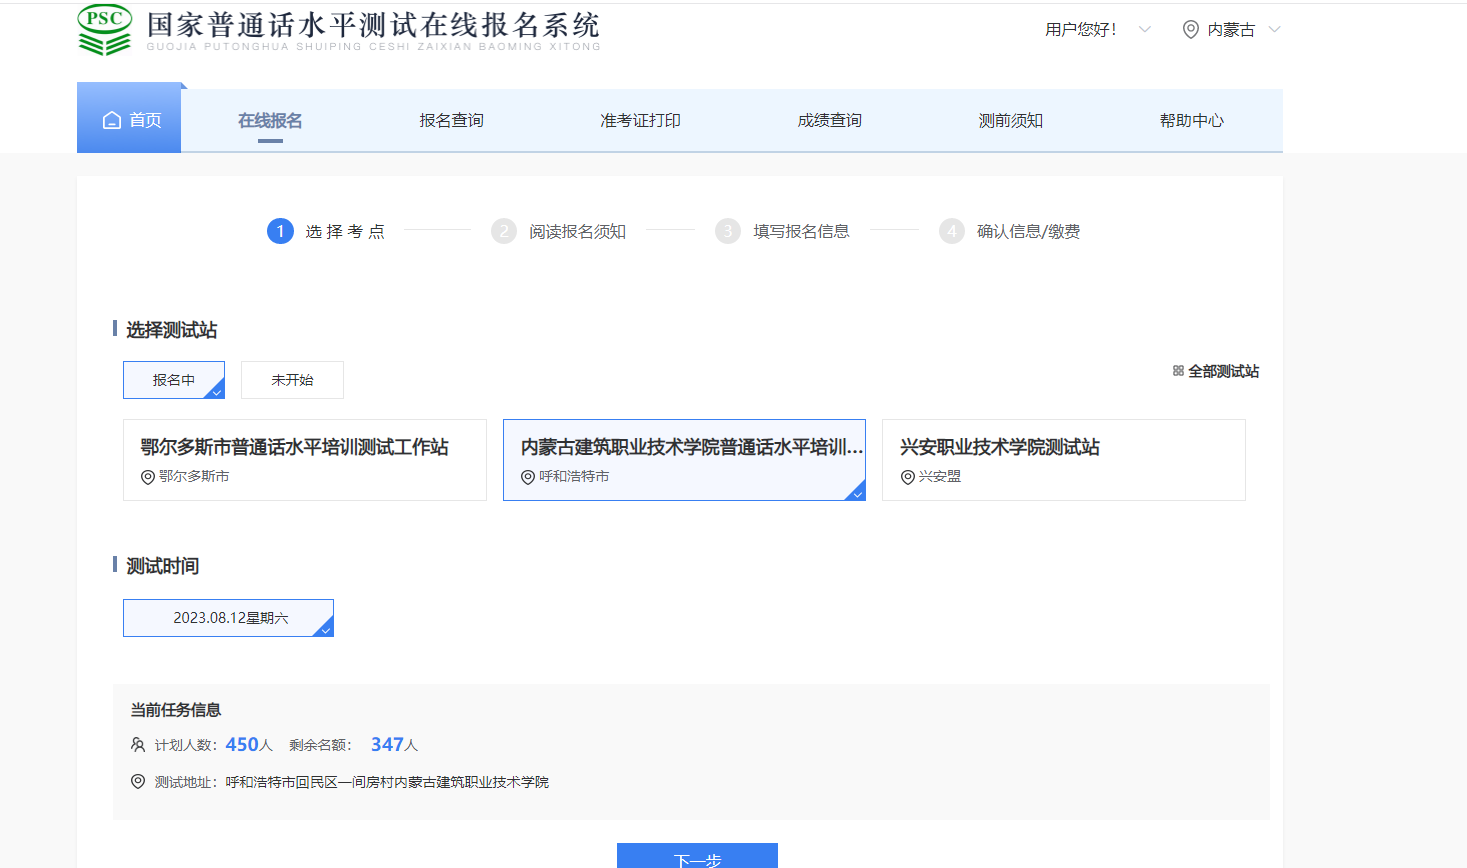The width and height of the screenshot is (1467, 868).
Task: Click location pin icon next to 兴安盟
Action: (908, 477)
